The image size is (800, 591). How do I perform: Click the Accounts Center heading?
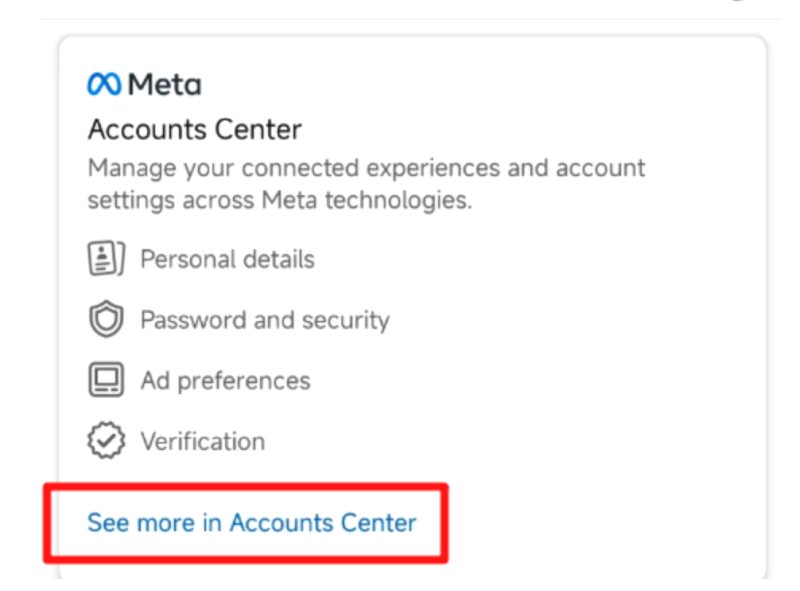[194, 130]
